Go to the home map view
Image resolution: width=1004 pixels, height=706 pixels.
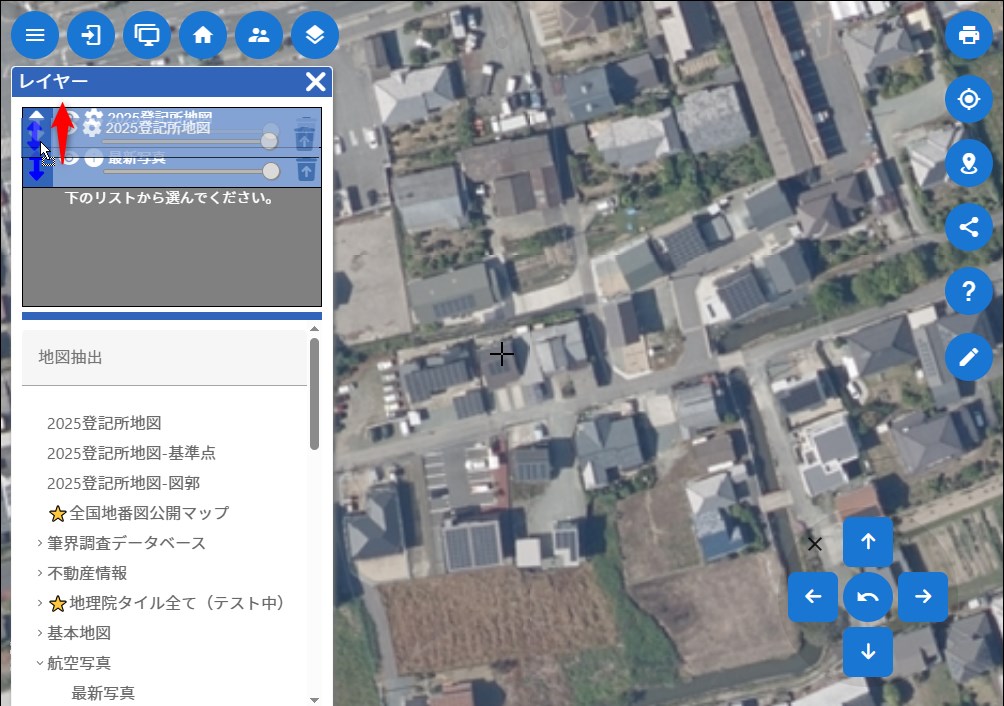(203, 35)
